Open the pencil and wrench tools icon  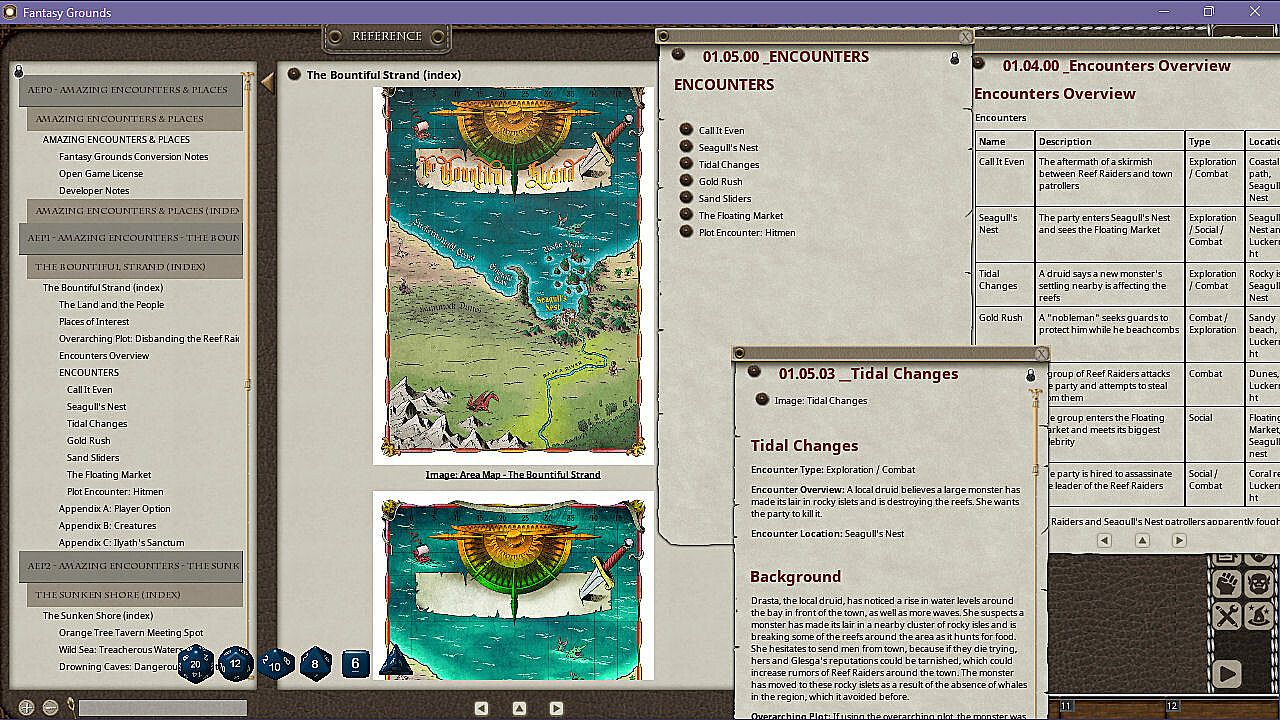pyautogui.click(x=1227, y=615)
